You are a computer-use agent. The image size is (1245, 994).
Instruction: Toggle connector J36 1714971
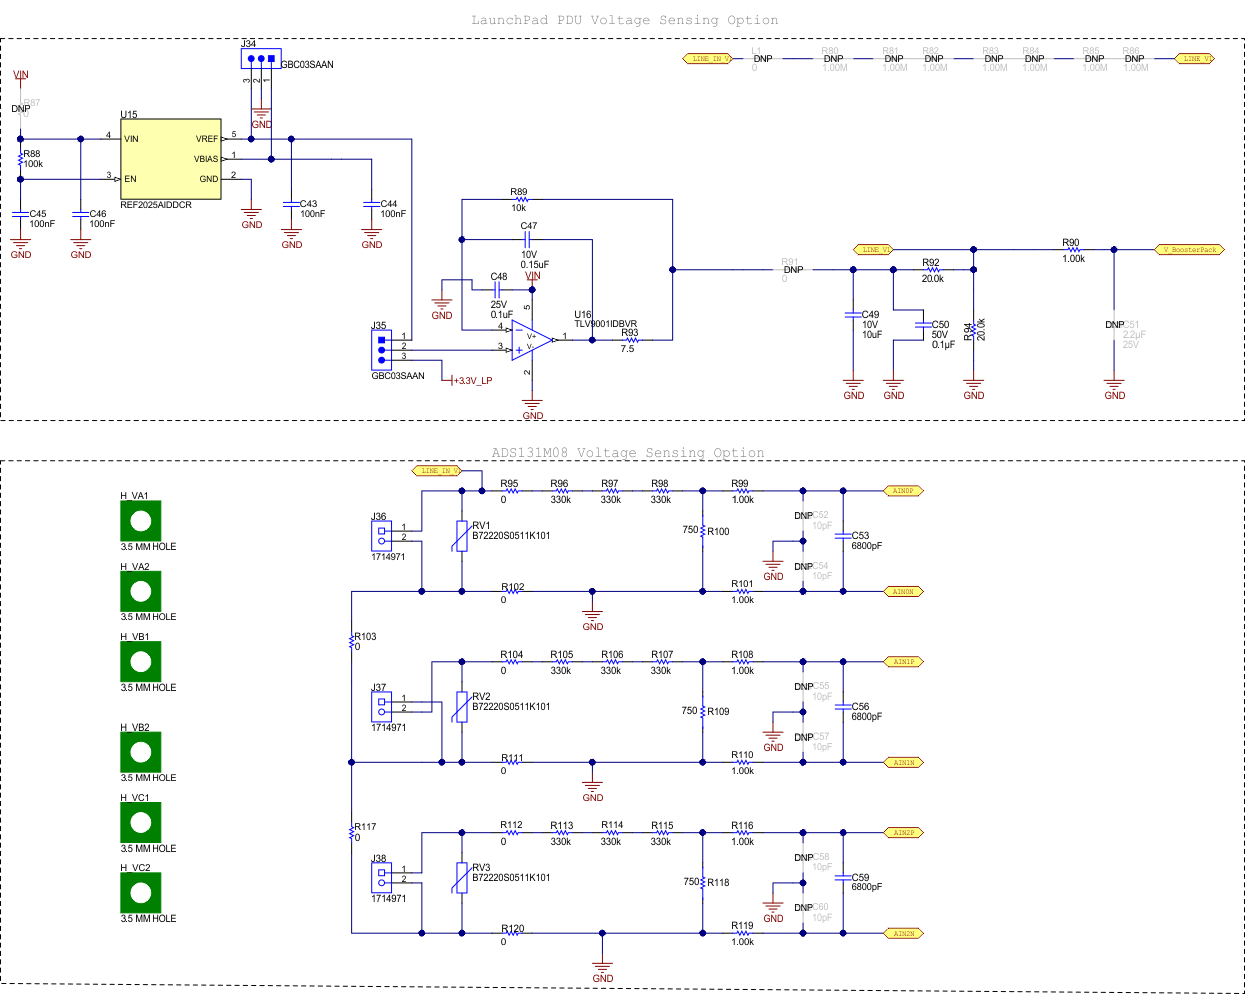pyautogui.click(x=381, y=536)
